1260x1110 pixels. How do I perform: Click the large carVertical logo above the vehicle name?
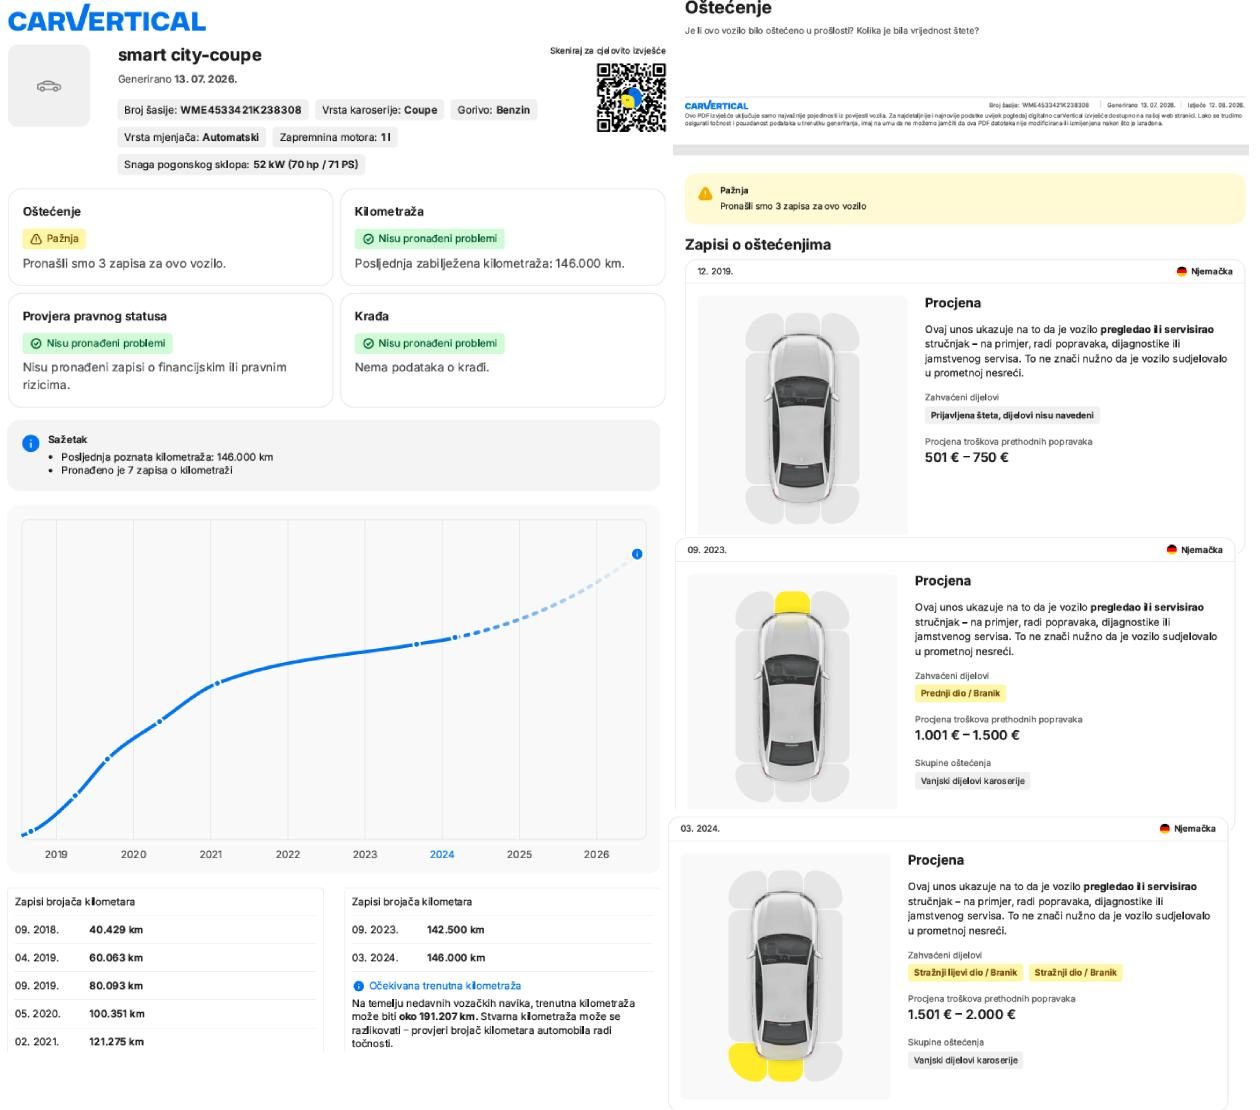click(107, 19)
